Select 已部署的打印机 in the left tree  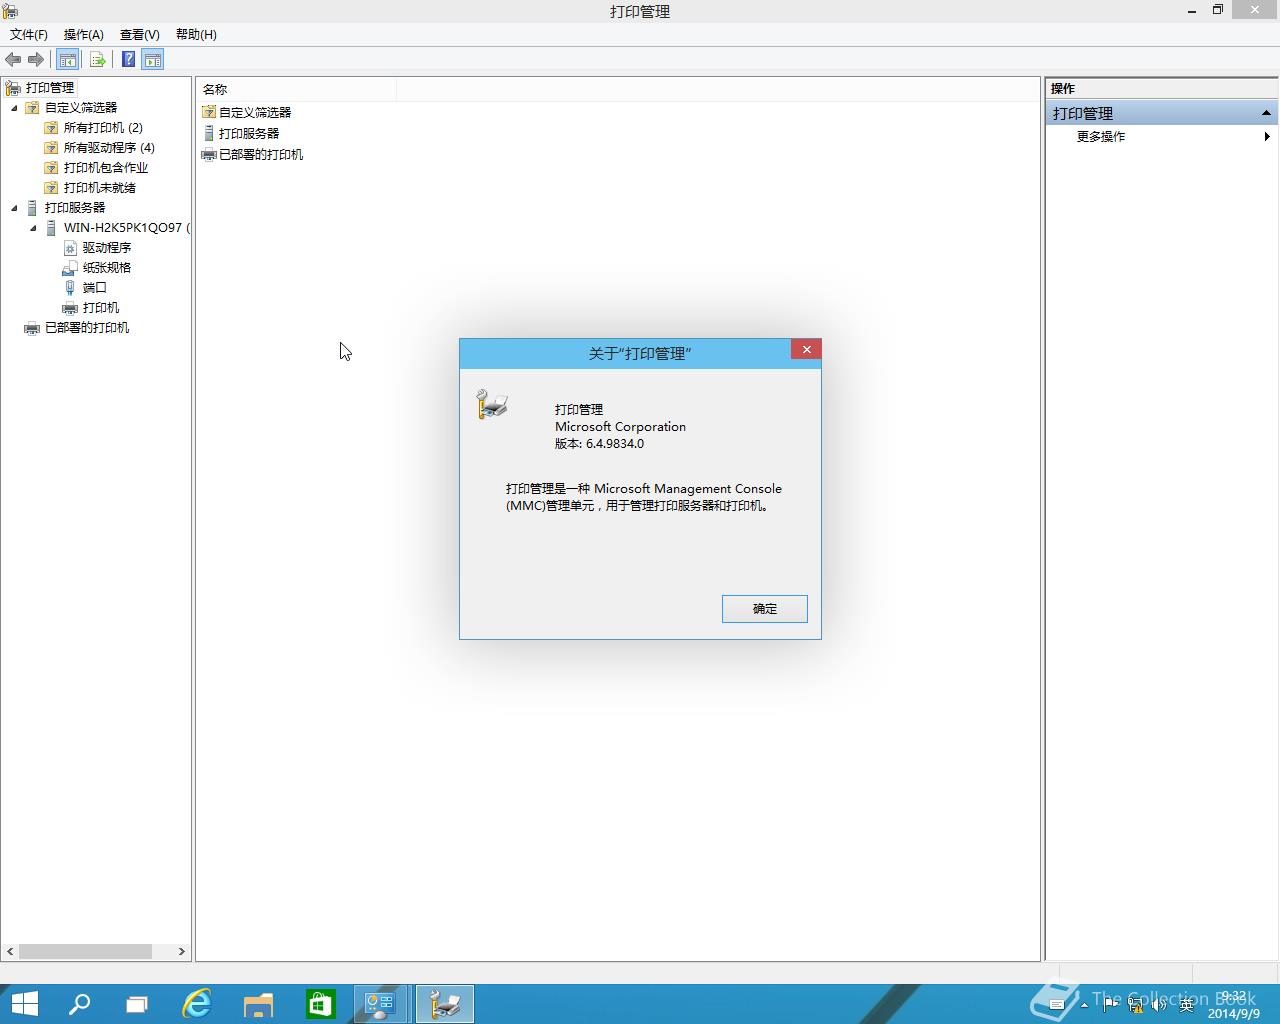[x=87, y=328]
